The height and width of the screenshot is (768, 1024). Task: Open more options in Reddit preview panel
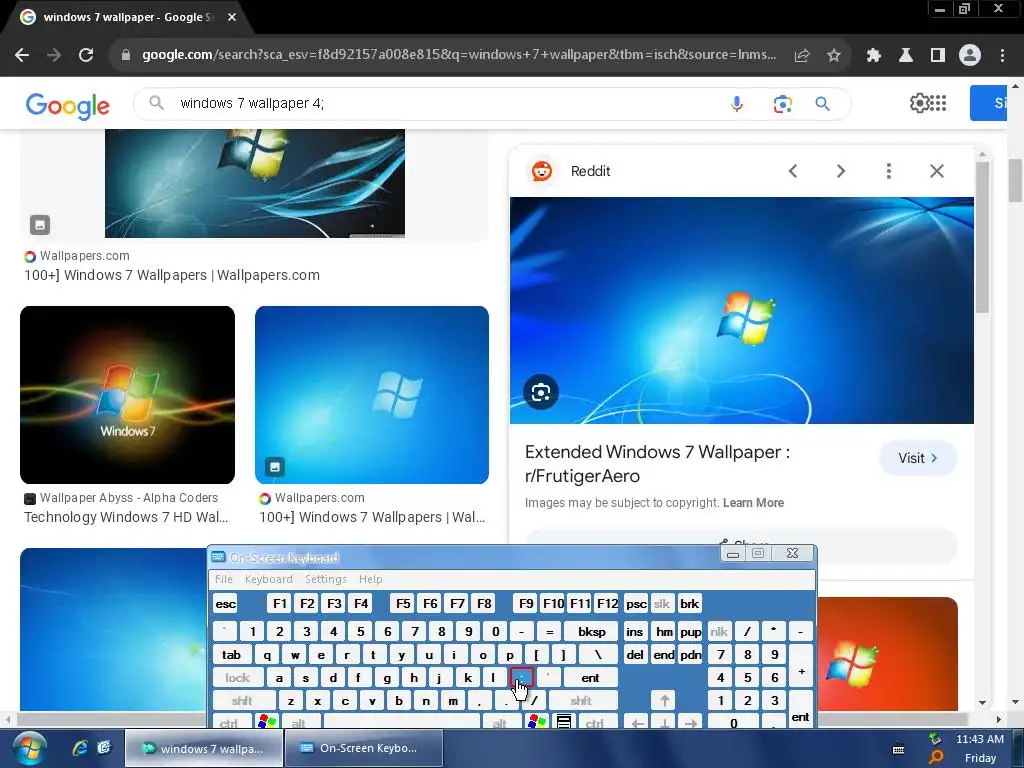click(888, 171)
